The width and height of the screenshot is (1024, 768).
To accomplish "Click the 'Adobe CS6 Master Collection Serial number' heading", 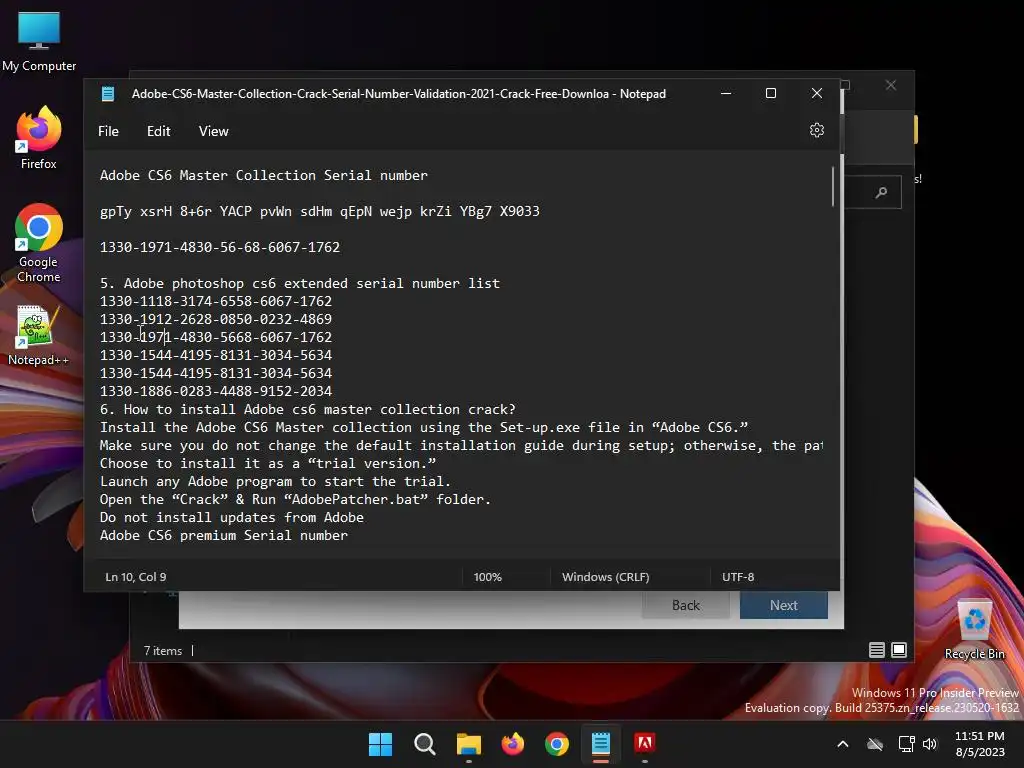I will pyautogui.click(x=264, y=176).
